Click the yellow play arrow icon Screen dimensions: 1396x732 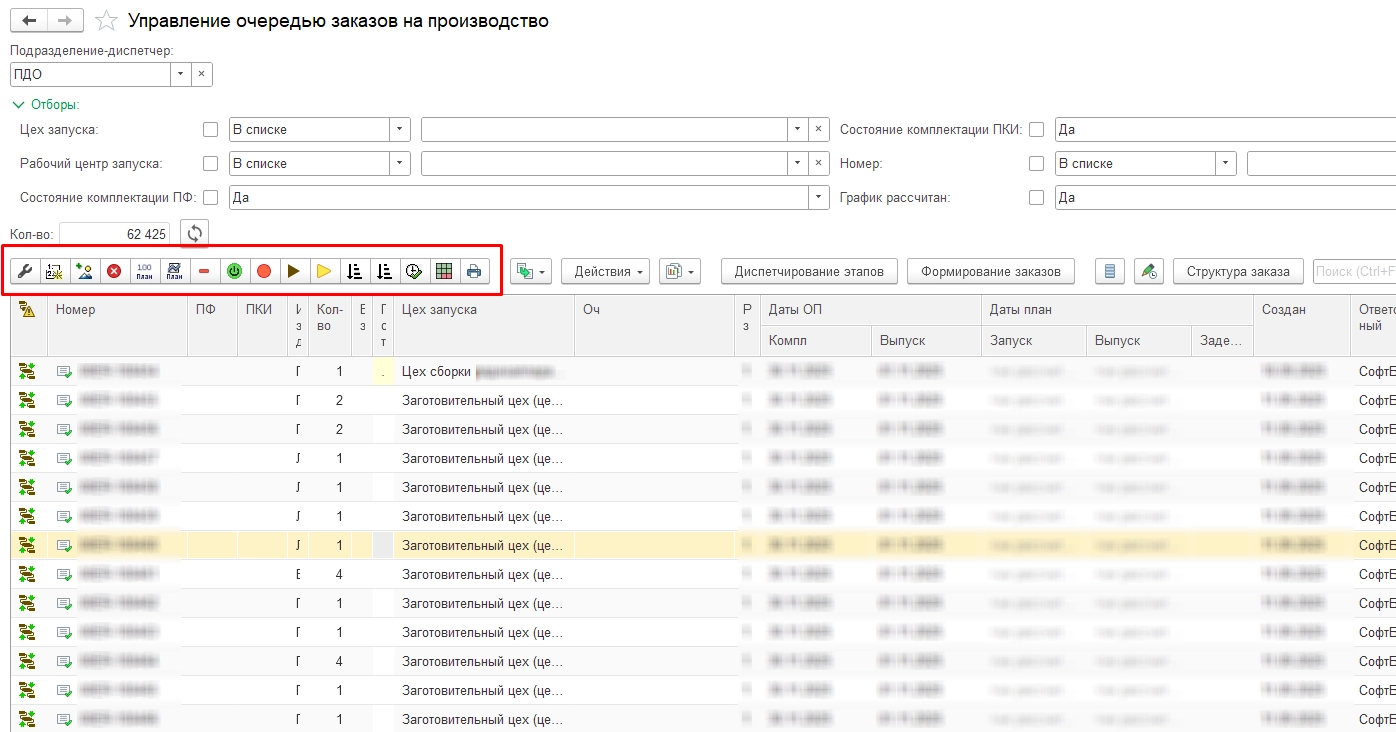tap(324, 271)
